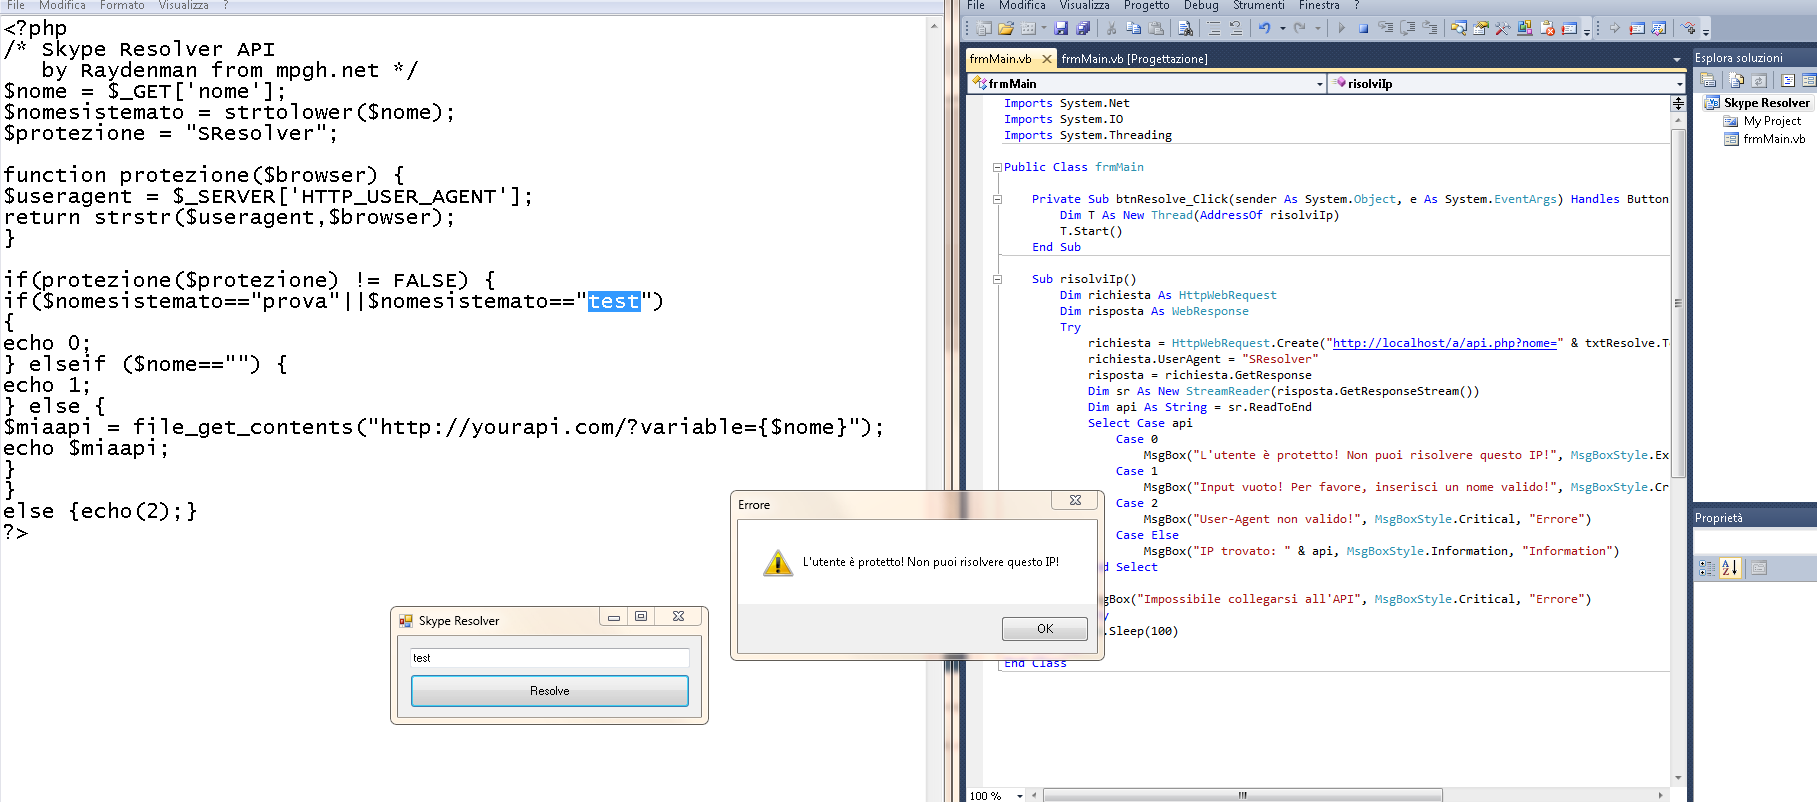Click Refresh icon in Solution Explorer
1817x802 pixels.
click(1758, 80)
